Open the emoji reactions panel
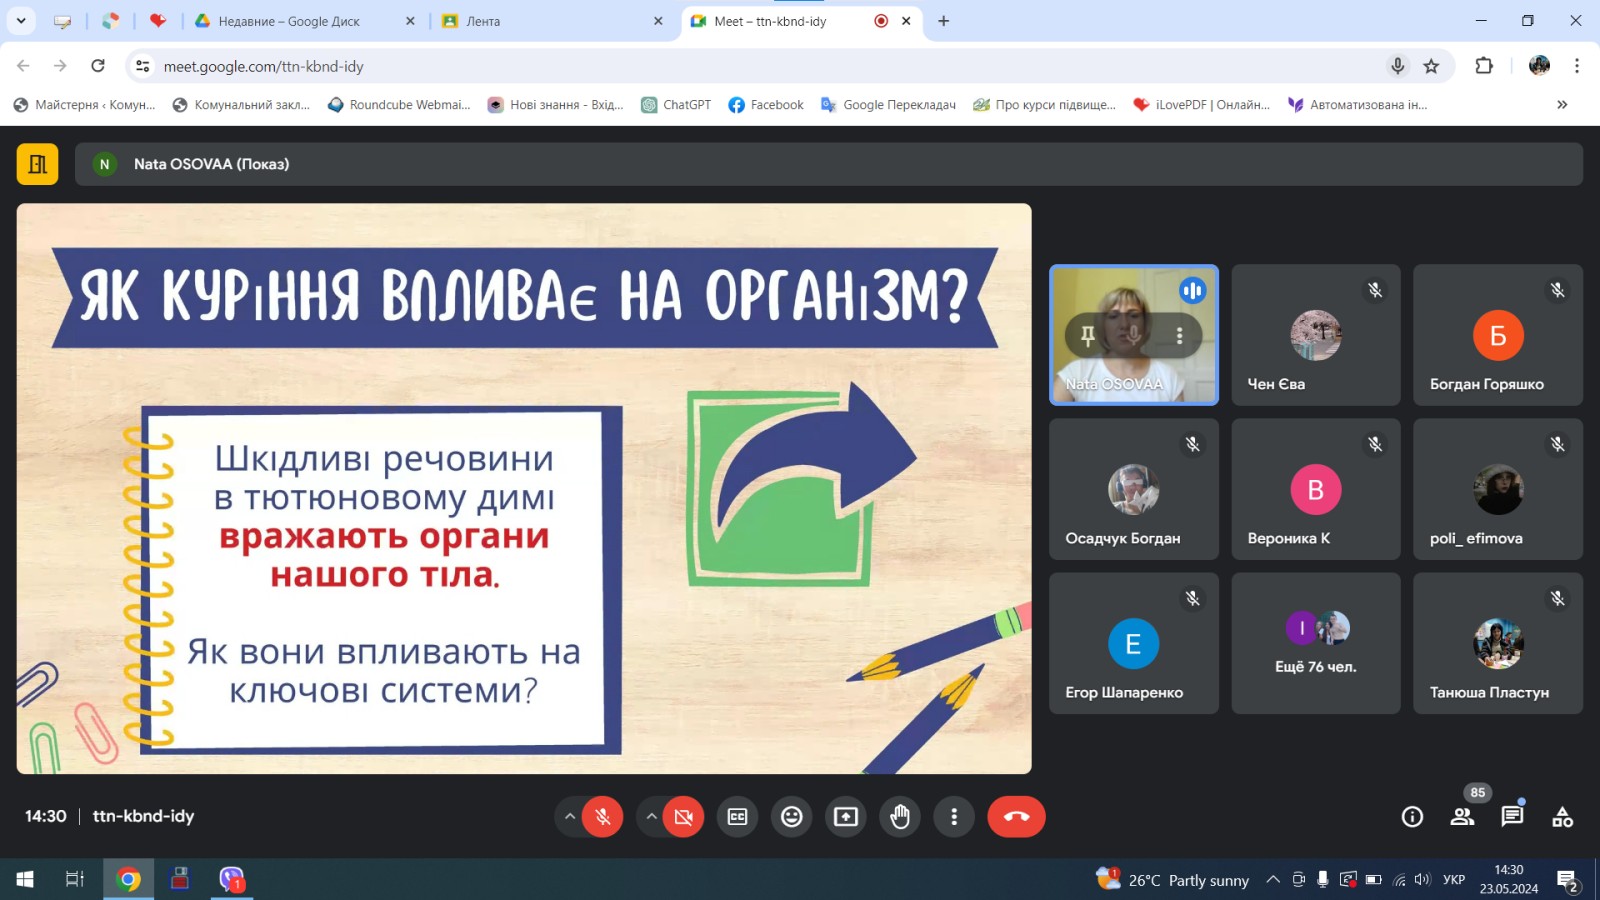The height and width of the screenshot is (900, 1600). point(792,817)
